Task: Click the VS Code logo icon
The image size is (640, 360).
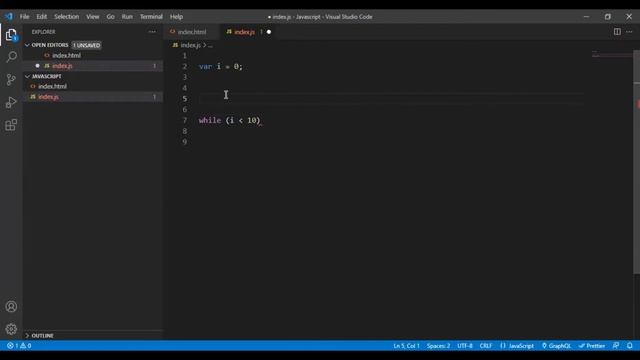Action: click(9, 17)
